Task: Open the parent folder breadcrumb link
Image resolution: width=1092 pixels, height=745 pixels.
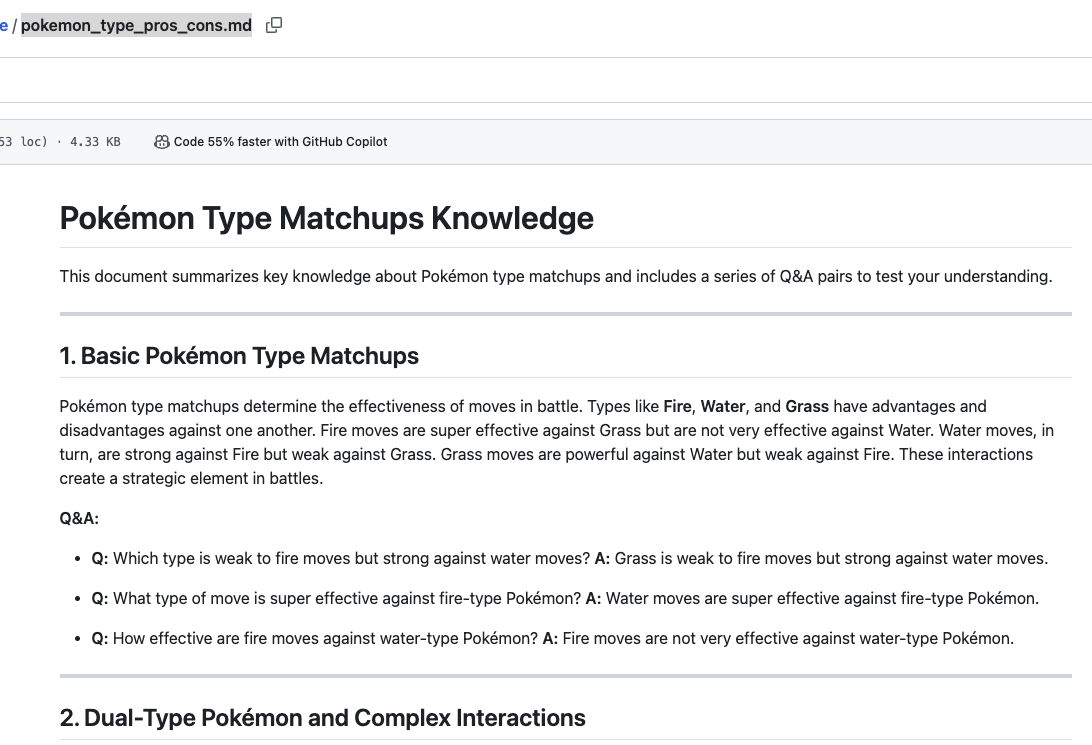Action: (4, 25)
